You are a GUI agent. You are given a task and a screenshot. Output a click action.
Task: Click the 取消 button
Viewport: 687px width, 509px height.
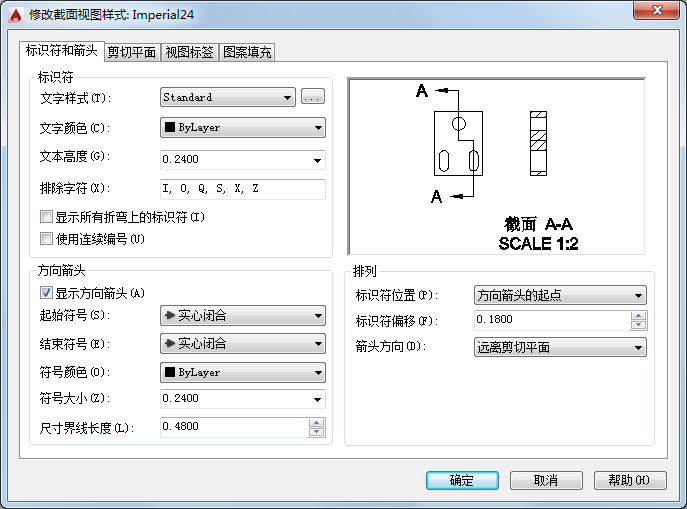[x=546, y=481]
